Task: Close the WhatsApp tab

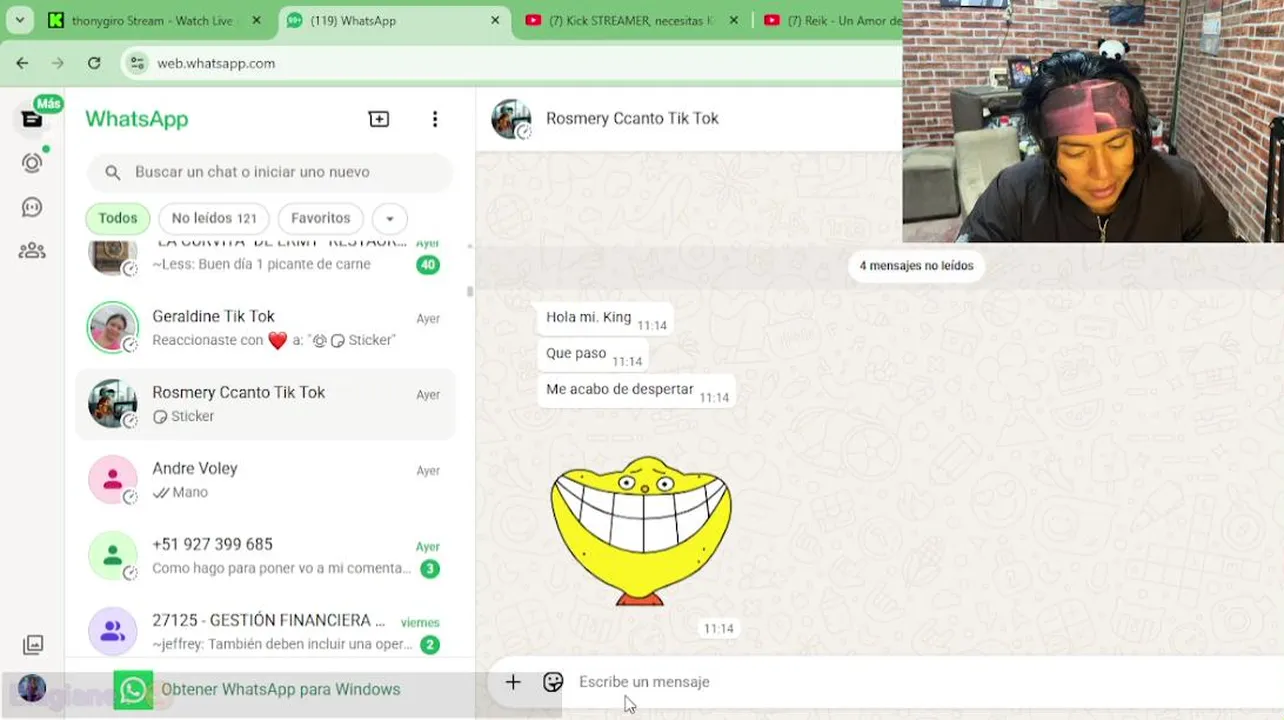Action: pos(494,20)
